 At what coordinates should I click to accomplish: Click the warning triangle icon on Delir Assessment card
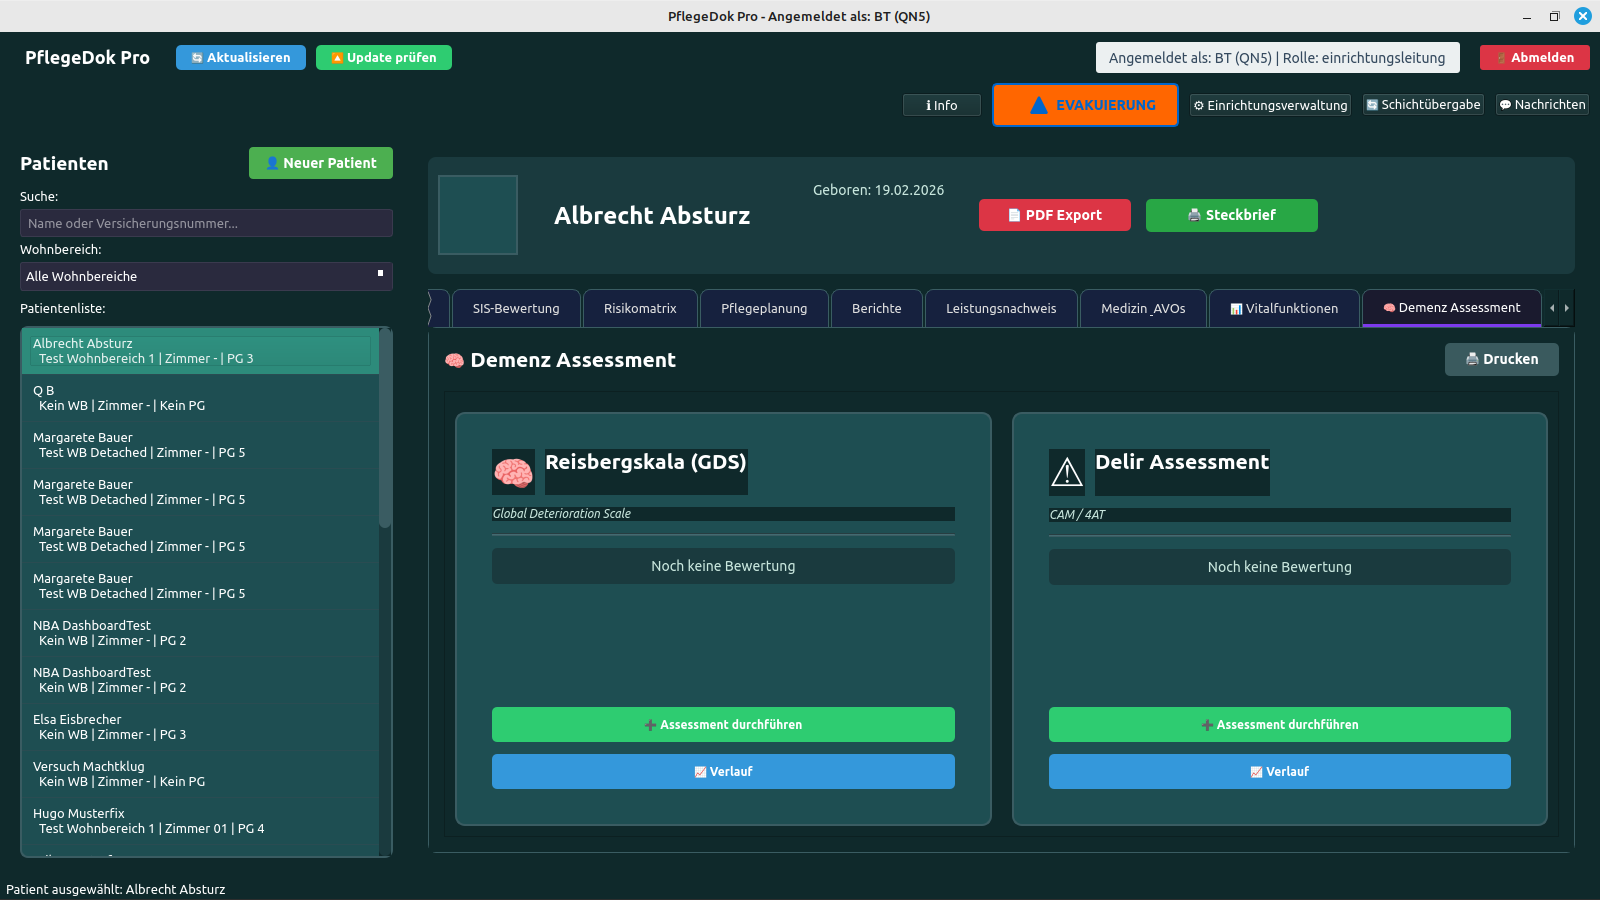tap(1067, 471)
